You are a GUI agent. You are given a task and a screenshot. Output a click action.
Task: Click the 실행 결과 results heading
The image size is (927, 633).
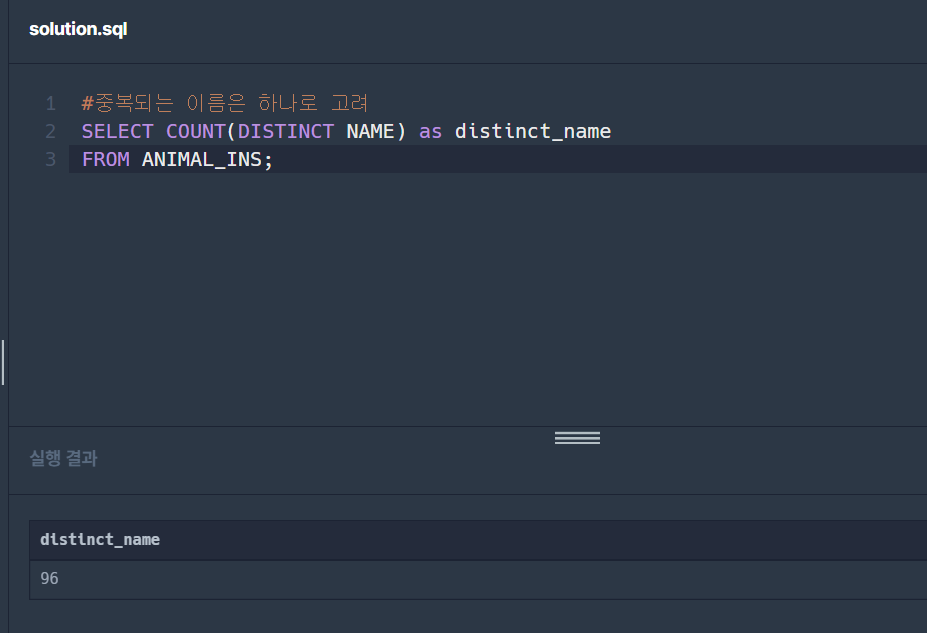(63, 458)
